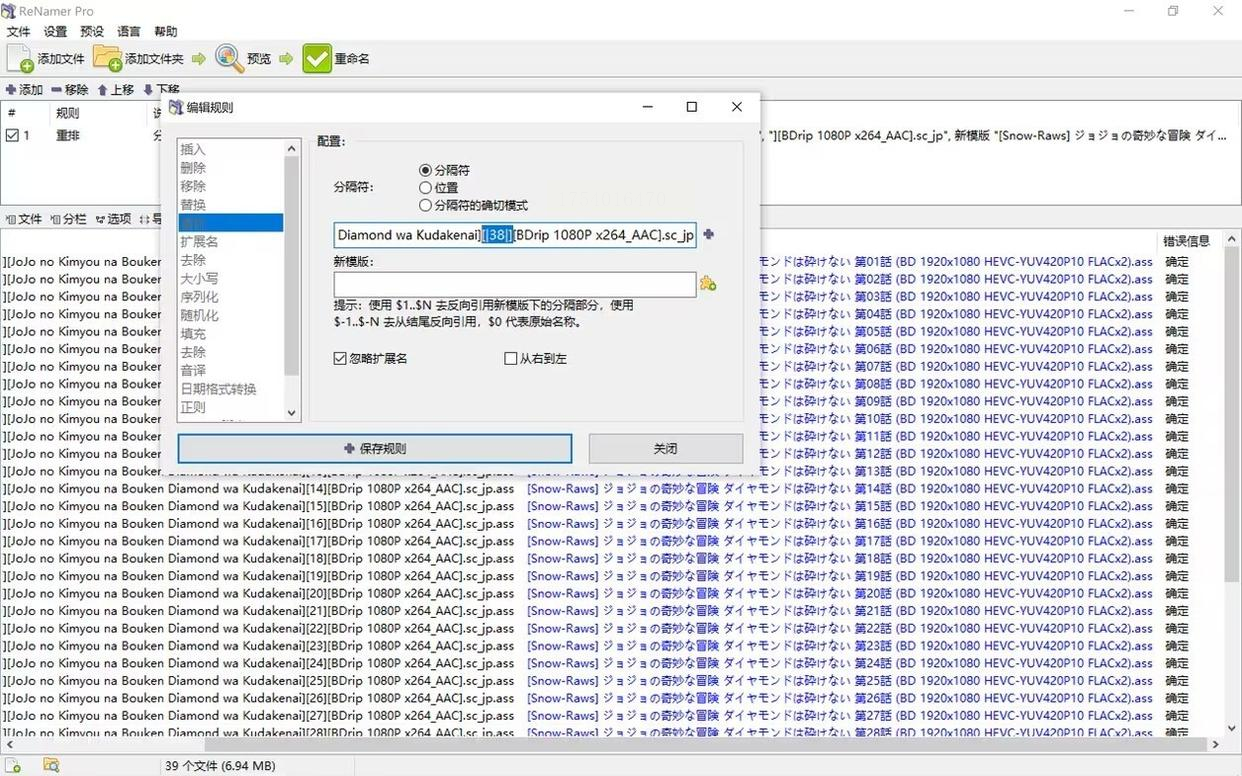Click the star icon beside the 新模版 field

708,284
